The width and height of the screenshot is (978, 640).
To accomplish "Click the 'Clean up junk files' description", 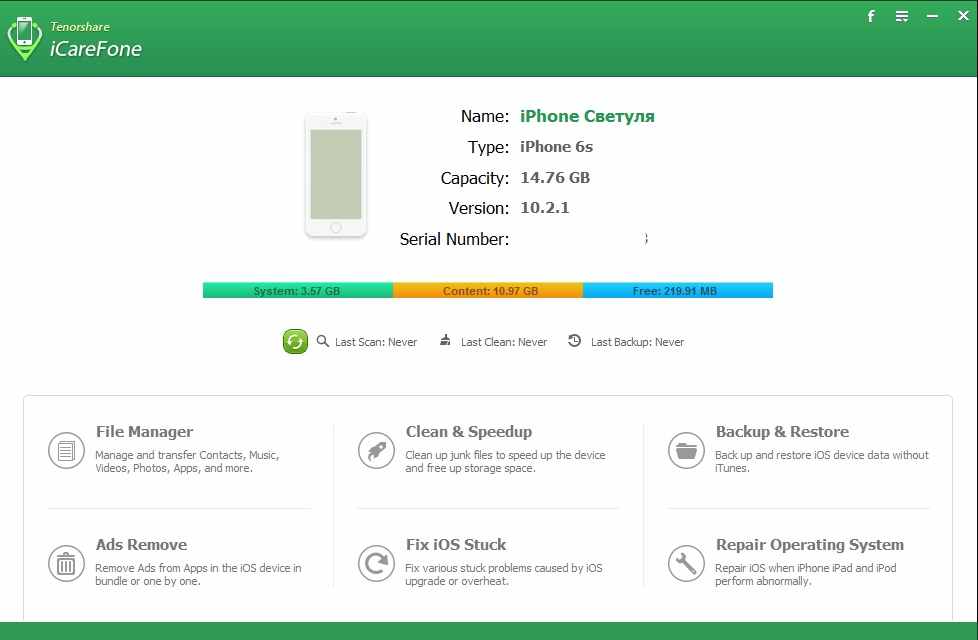I will click(x=505, y=462).
